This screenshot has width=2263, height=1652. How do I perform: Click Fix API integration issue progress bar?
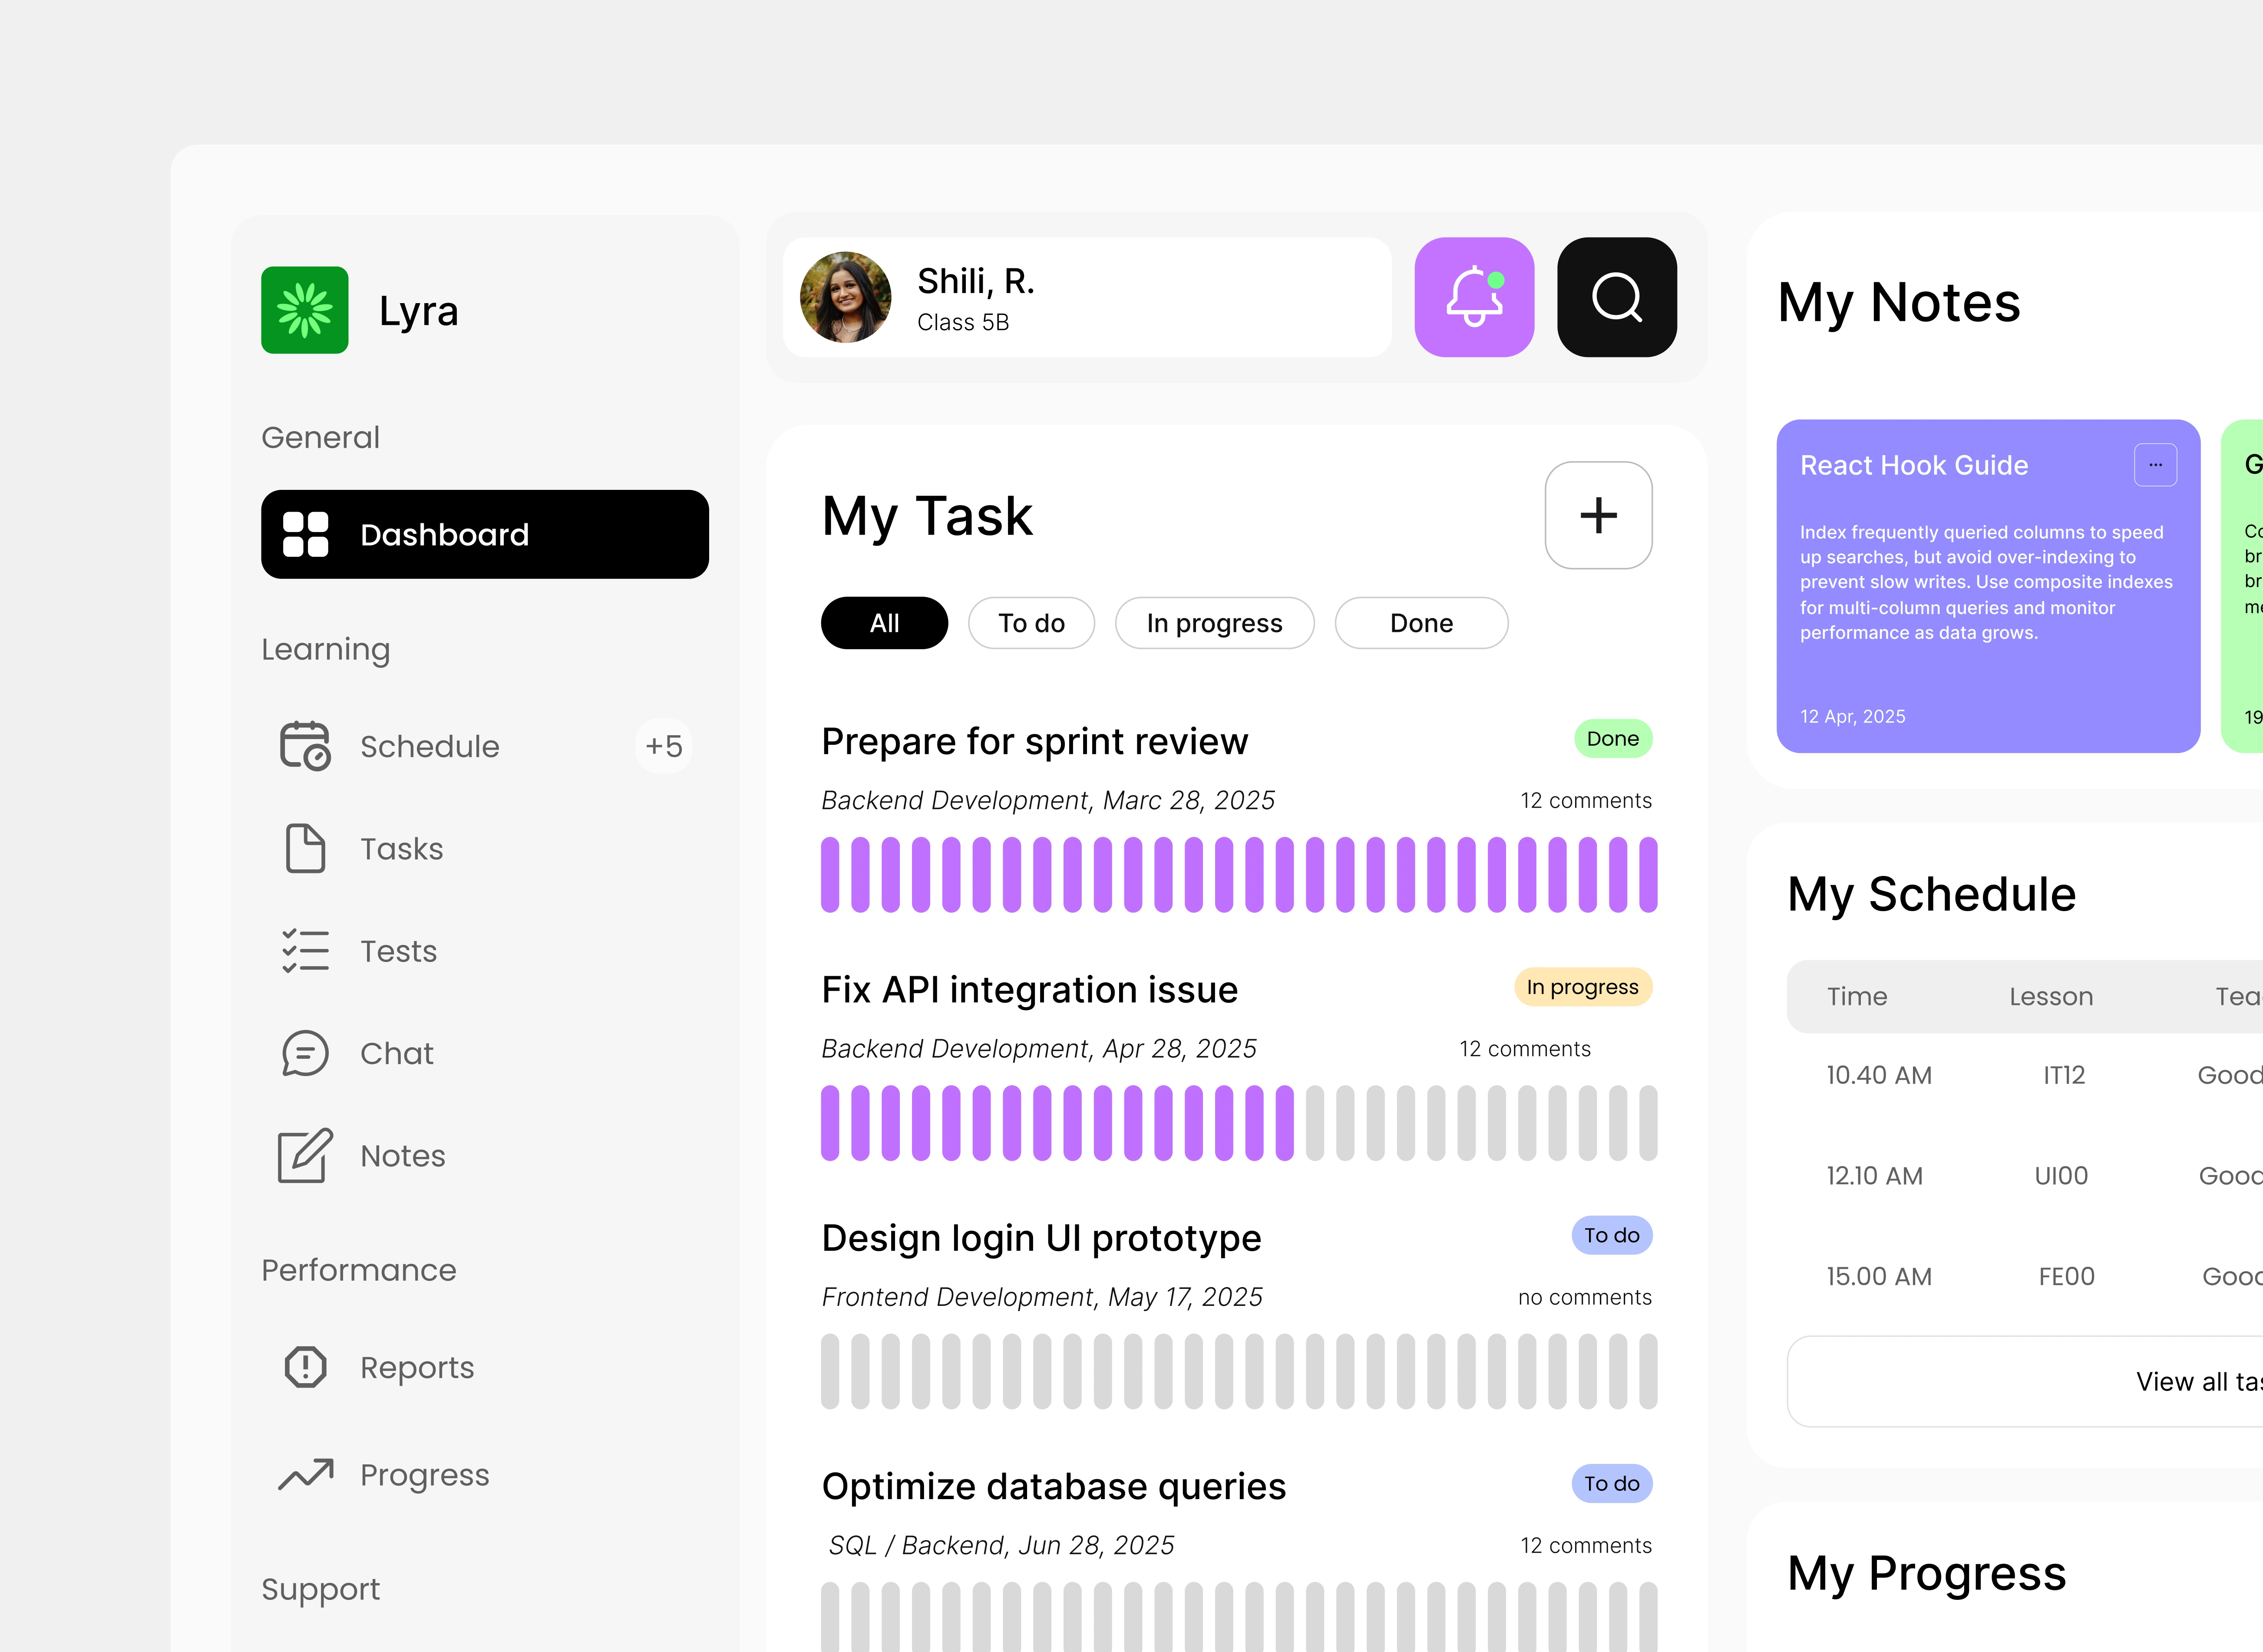[1238, 1123]
